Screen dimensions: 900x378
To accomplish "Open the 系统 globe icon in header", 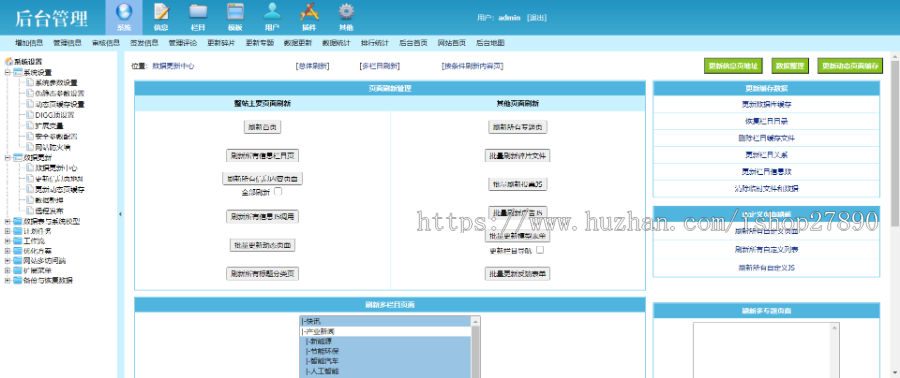I will tap(124, 12).
